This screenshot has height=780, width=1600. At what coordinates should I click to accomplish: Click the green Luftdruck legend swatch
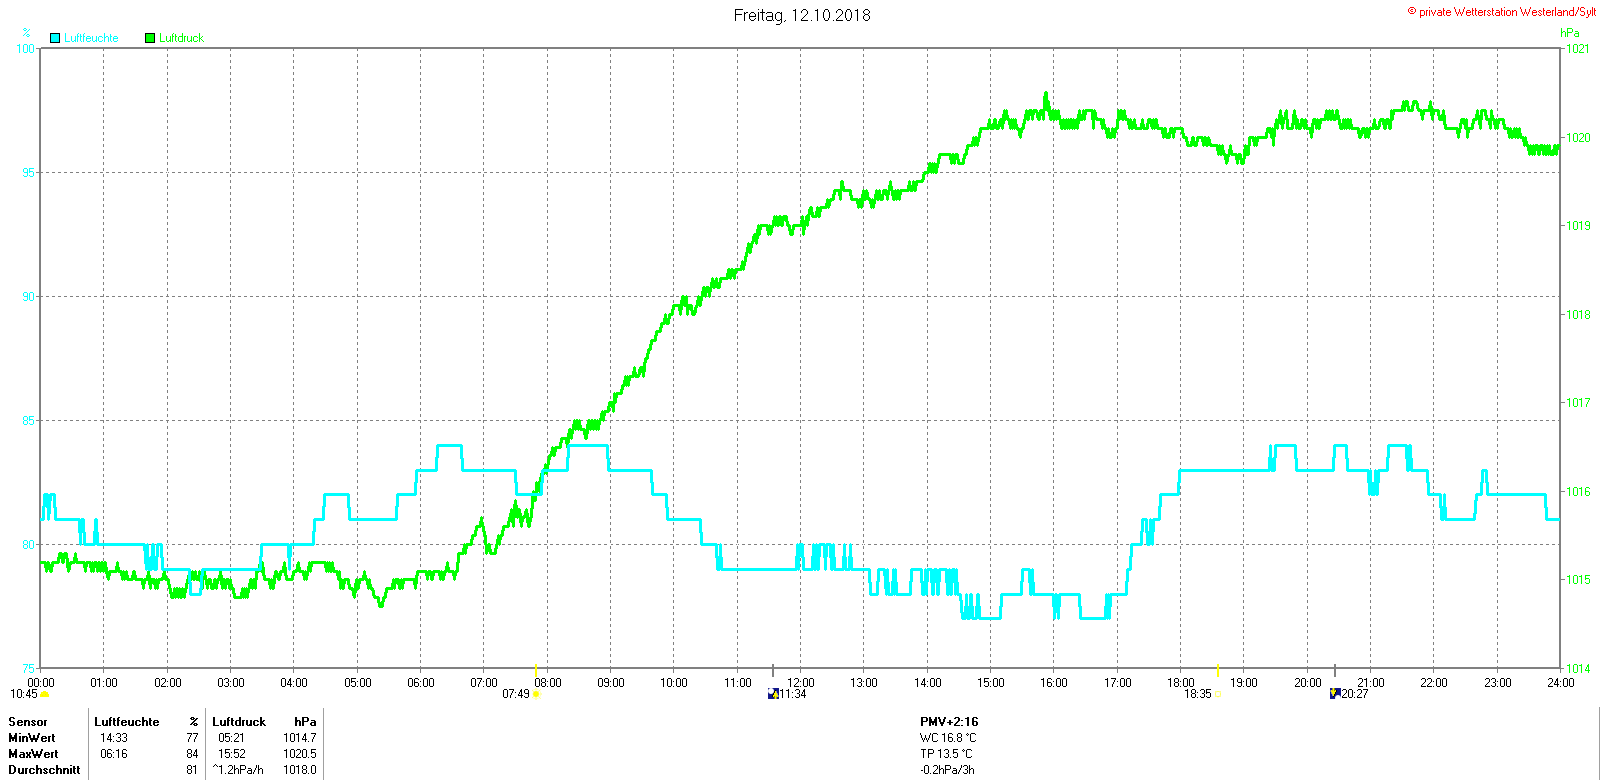click(150, 38)
